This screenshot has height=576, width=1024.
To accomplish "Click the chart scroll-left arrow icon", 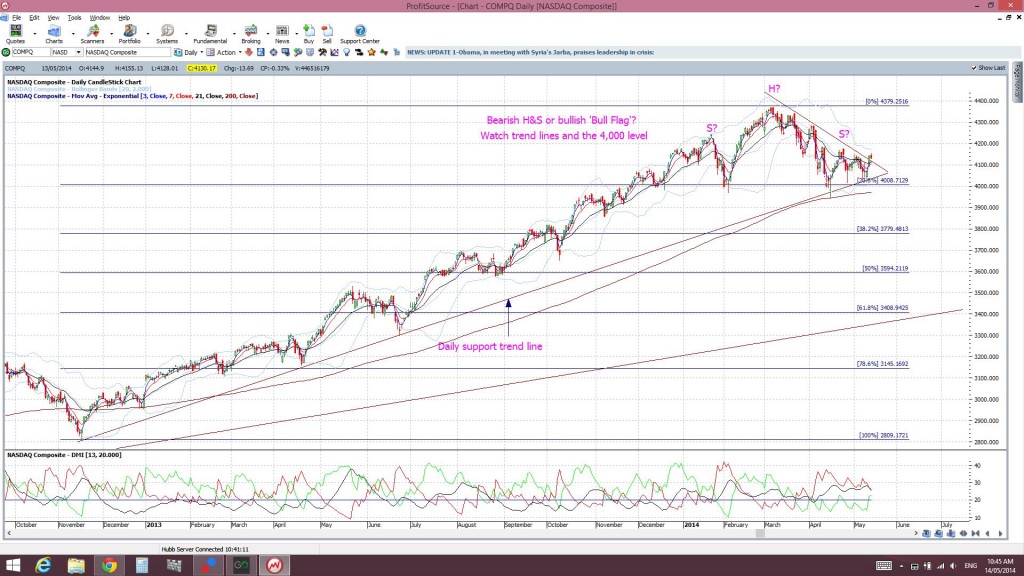I will (x=987, y=534).
